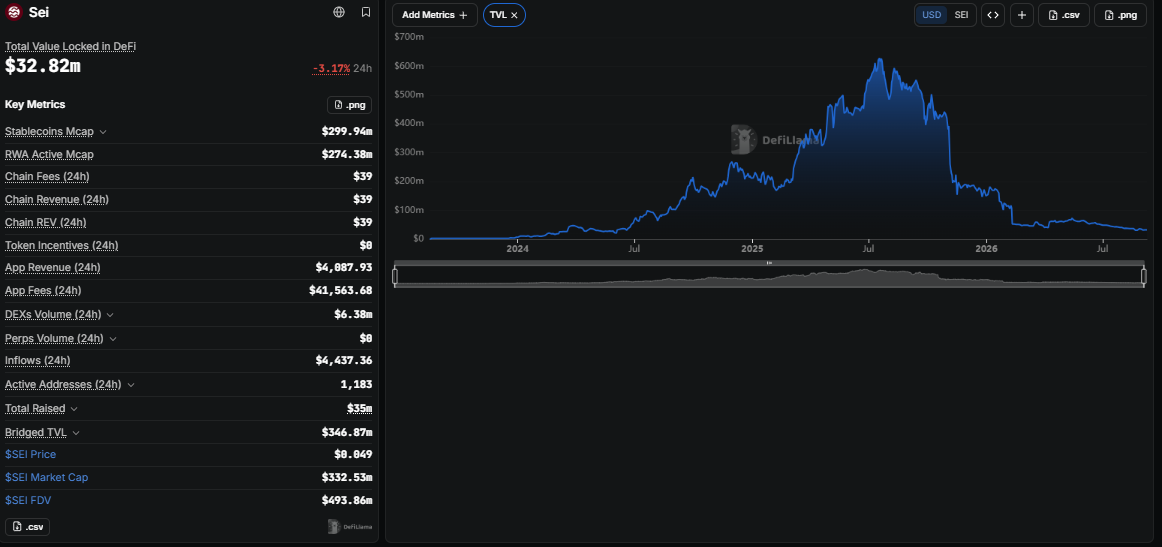Switch chart denomination to SEI
Viewport: 1162px width, 547px height.
tap(961, 15)
